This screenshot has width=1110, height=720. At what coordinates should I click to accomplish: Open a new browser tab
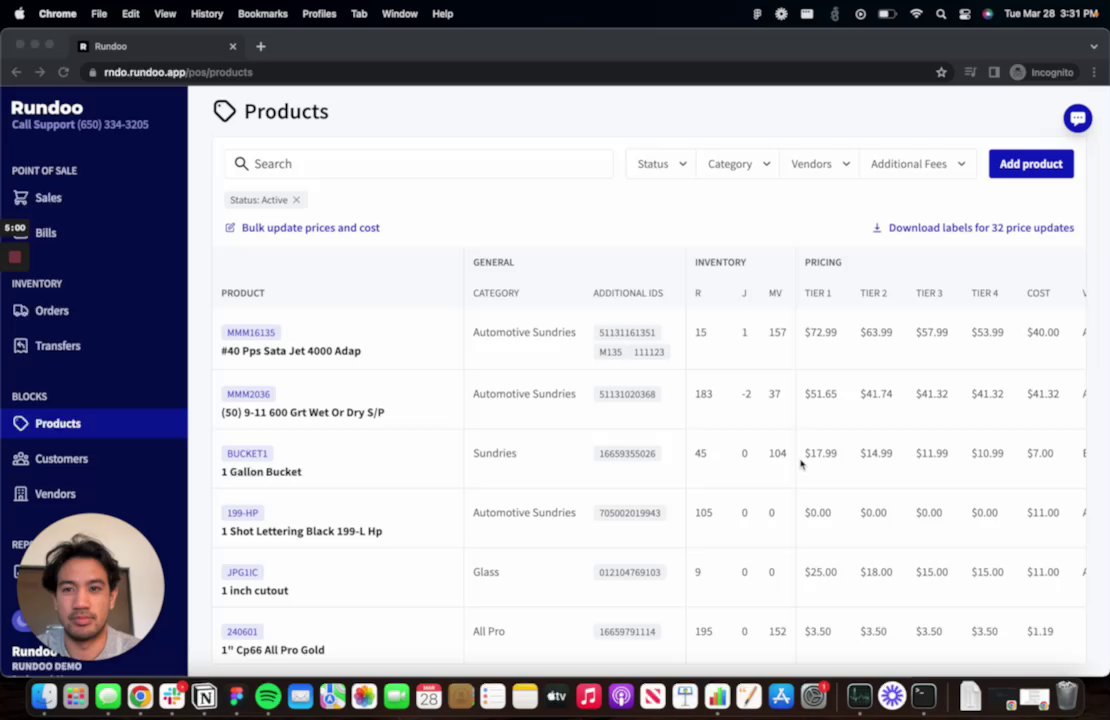pos(261,46)
